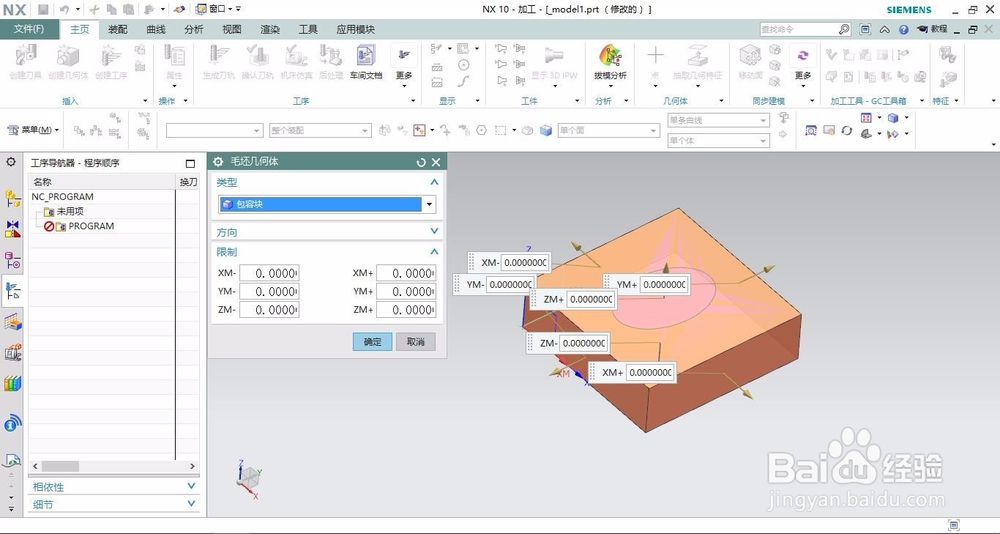Click the navigator settings gear icon
This screenshot has width=1000, height=534.
pos(11,162)
